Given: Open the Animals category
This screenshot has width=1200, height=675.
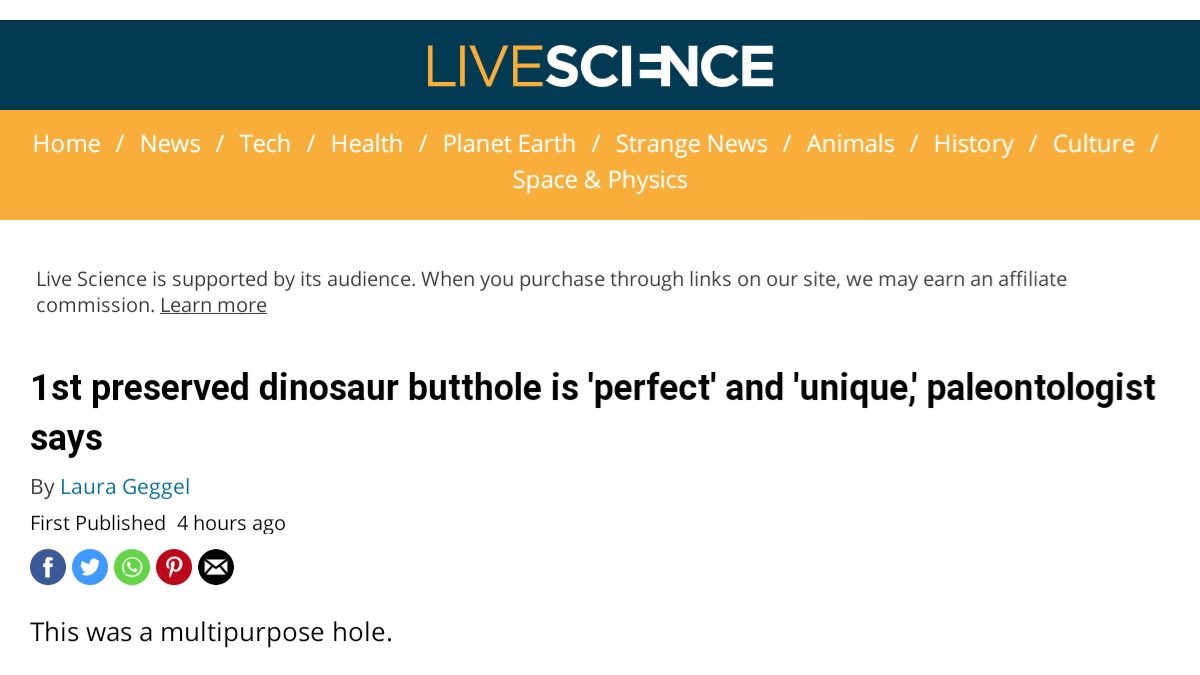Looking at the screenshot, I should point(850,143).
